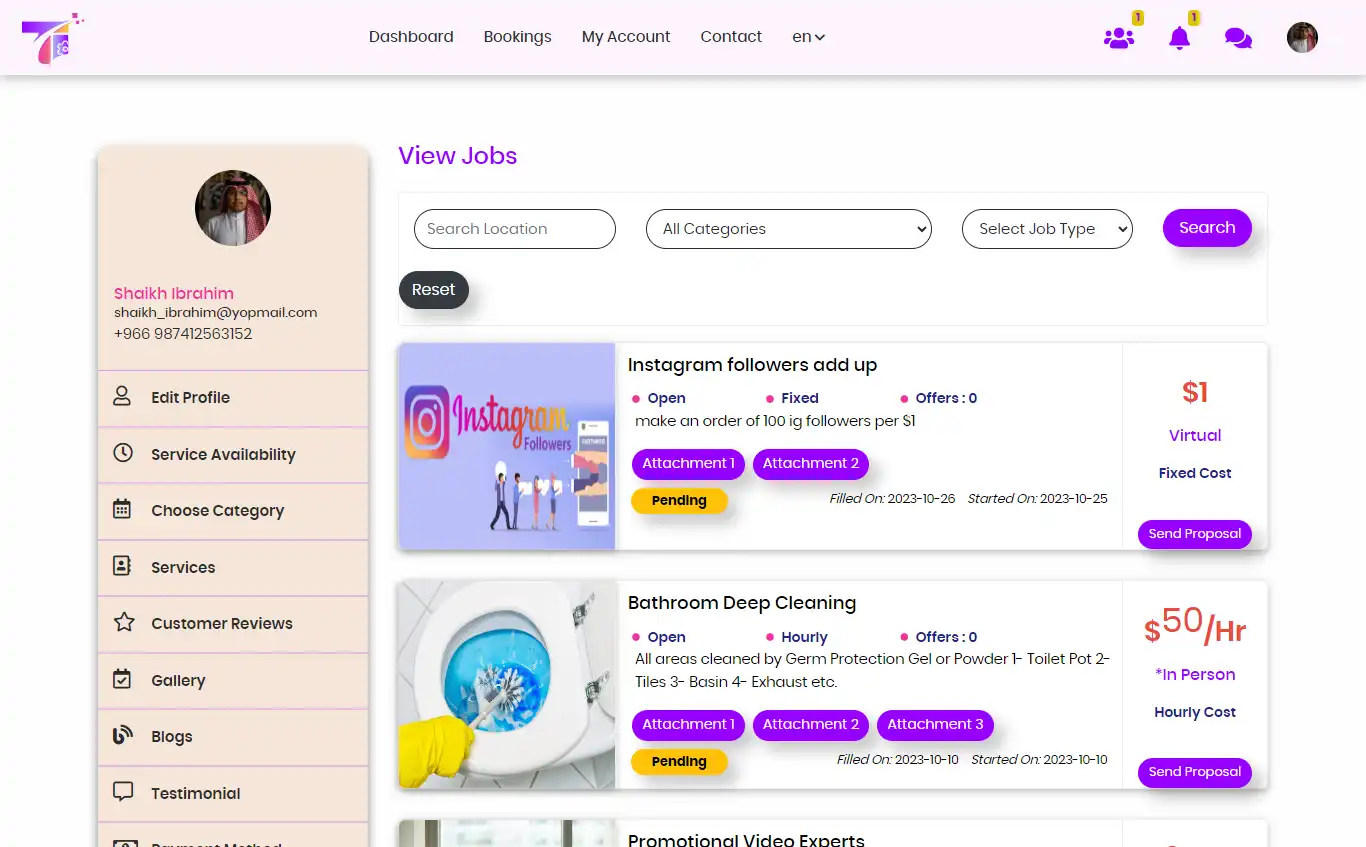Expand the language selector showing en
The image size is (1366, 847).
click(x=808, y=36)
